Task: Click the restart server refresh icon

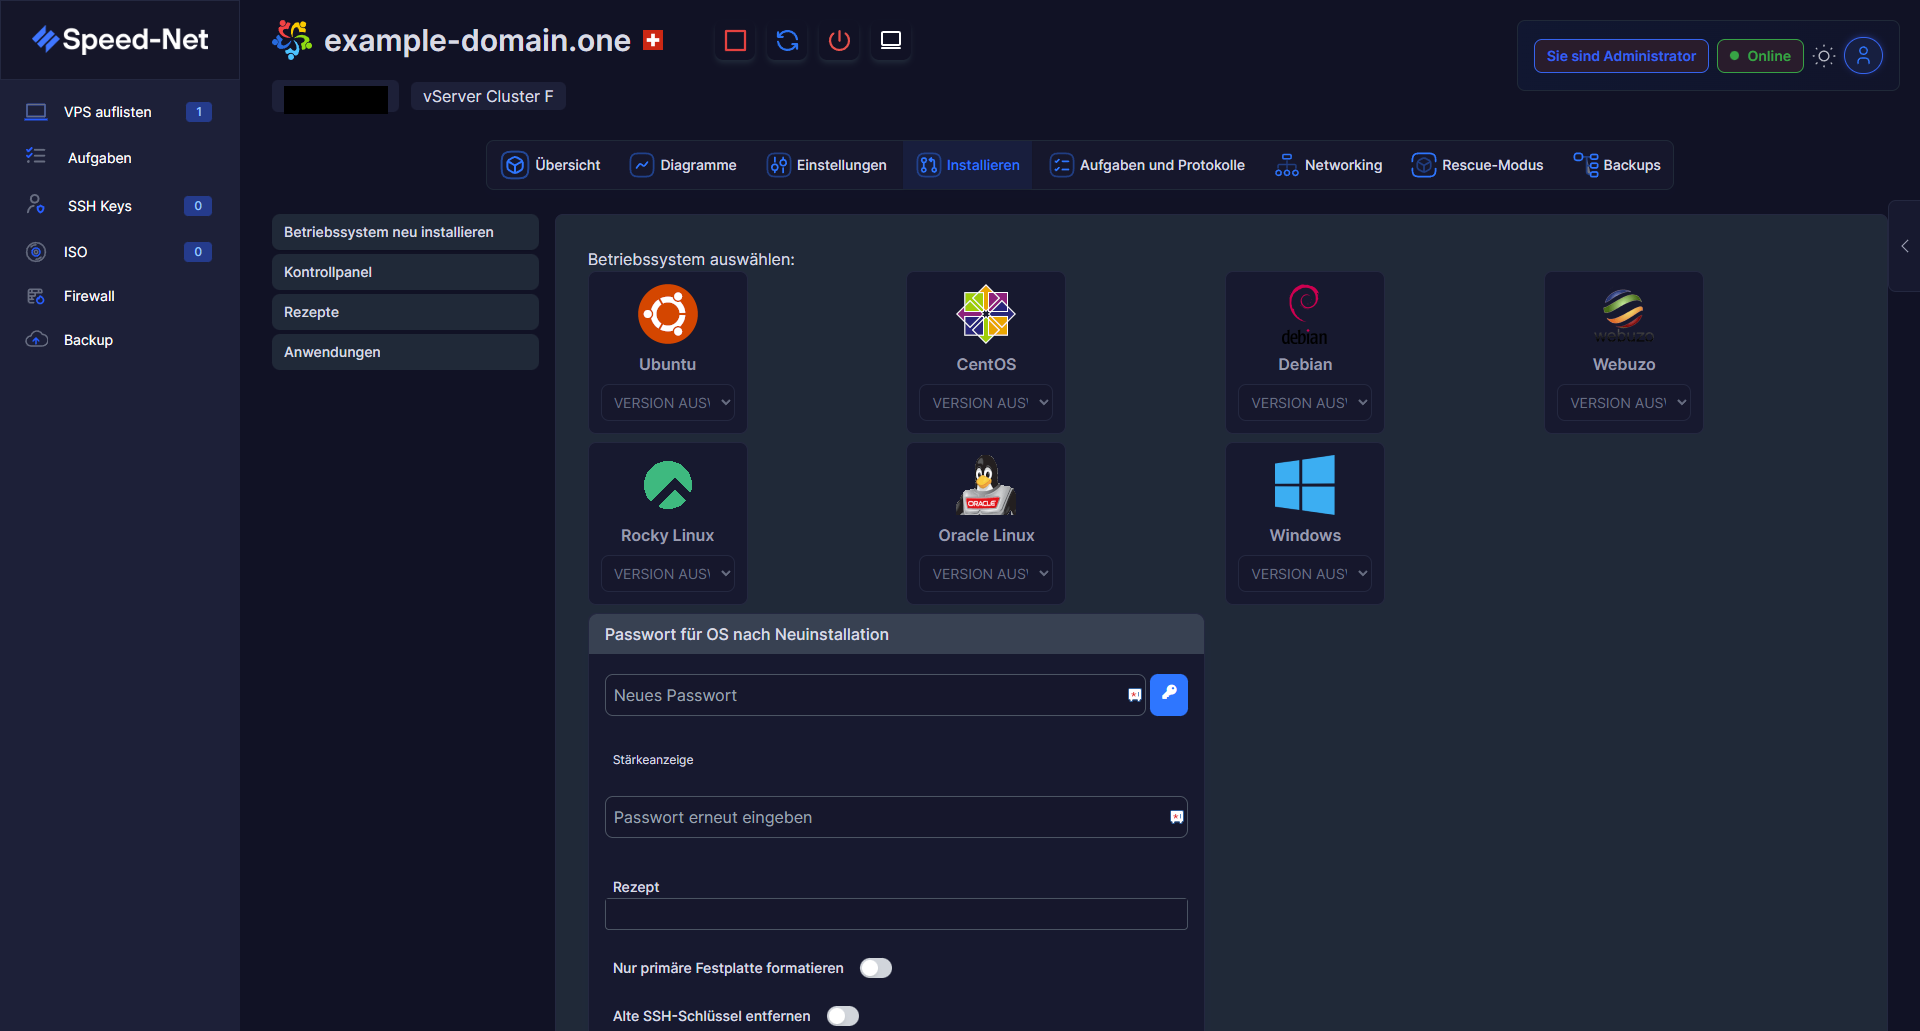Action: pyautogui.click(x=787, y=41)
